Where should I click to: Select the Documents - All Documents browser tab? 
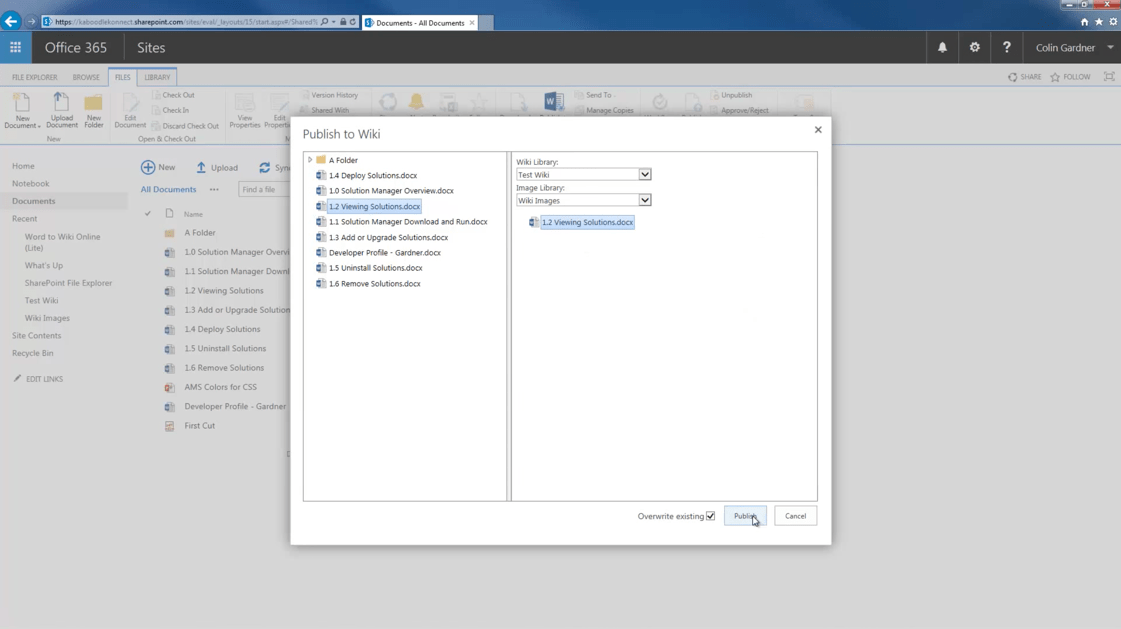[x=420, y=23]
